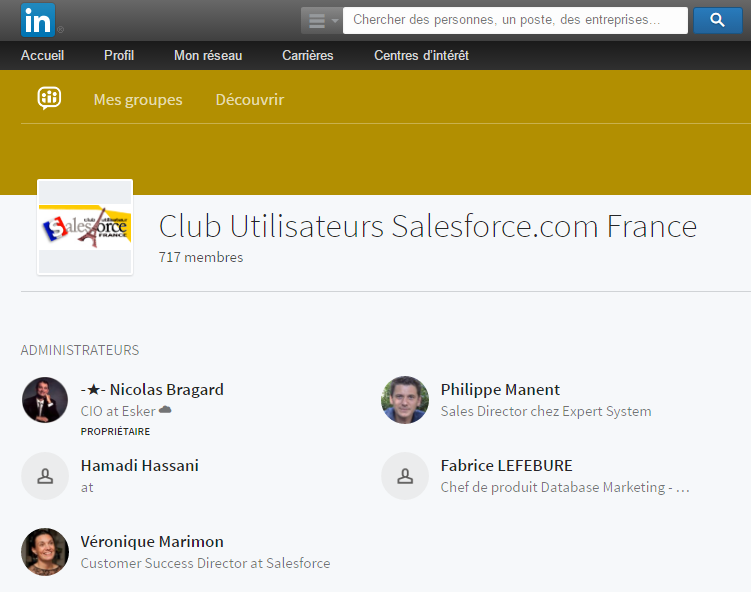Viewport: 751px width, 592px height.
Task: Click the '717 membres' count
Action: [x=201, y=257]
